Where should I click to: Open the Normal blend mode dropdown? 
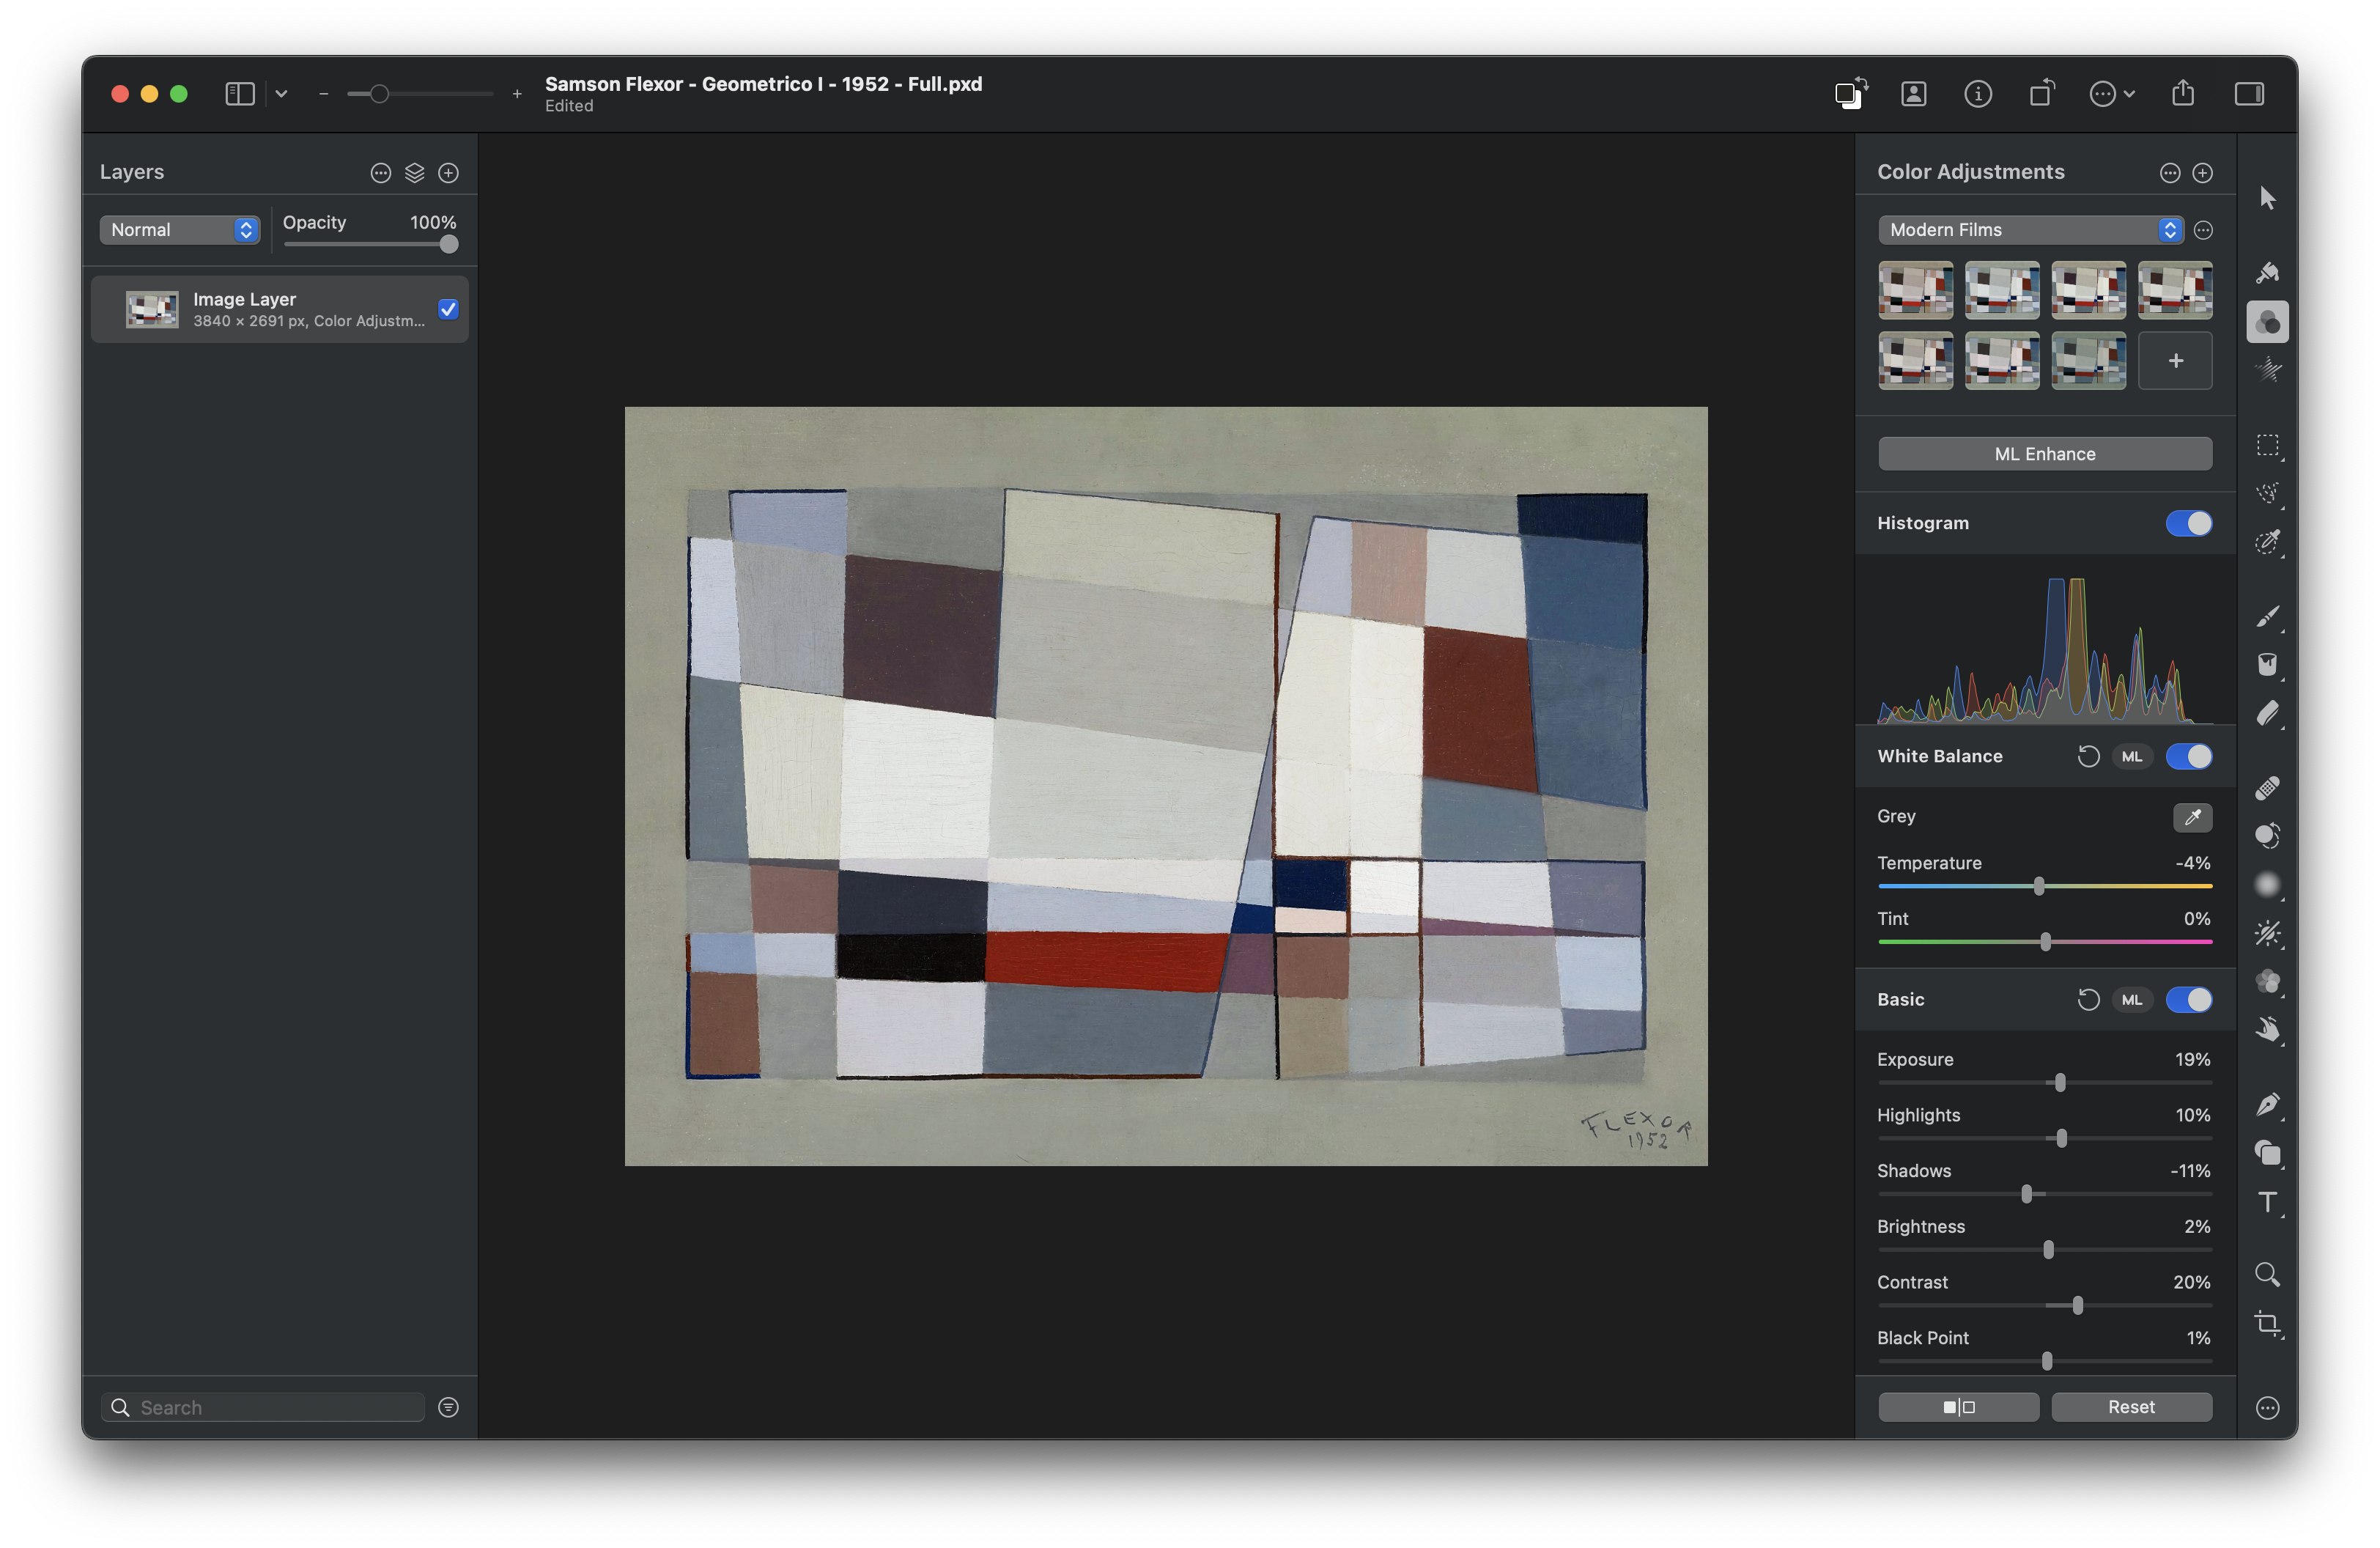click(179, 229)
